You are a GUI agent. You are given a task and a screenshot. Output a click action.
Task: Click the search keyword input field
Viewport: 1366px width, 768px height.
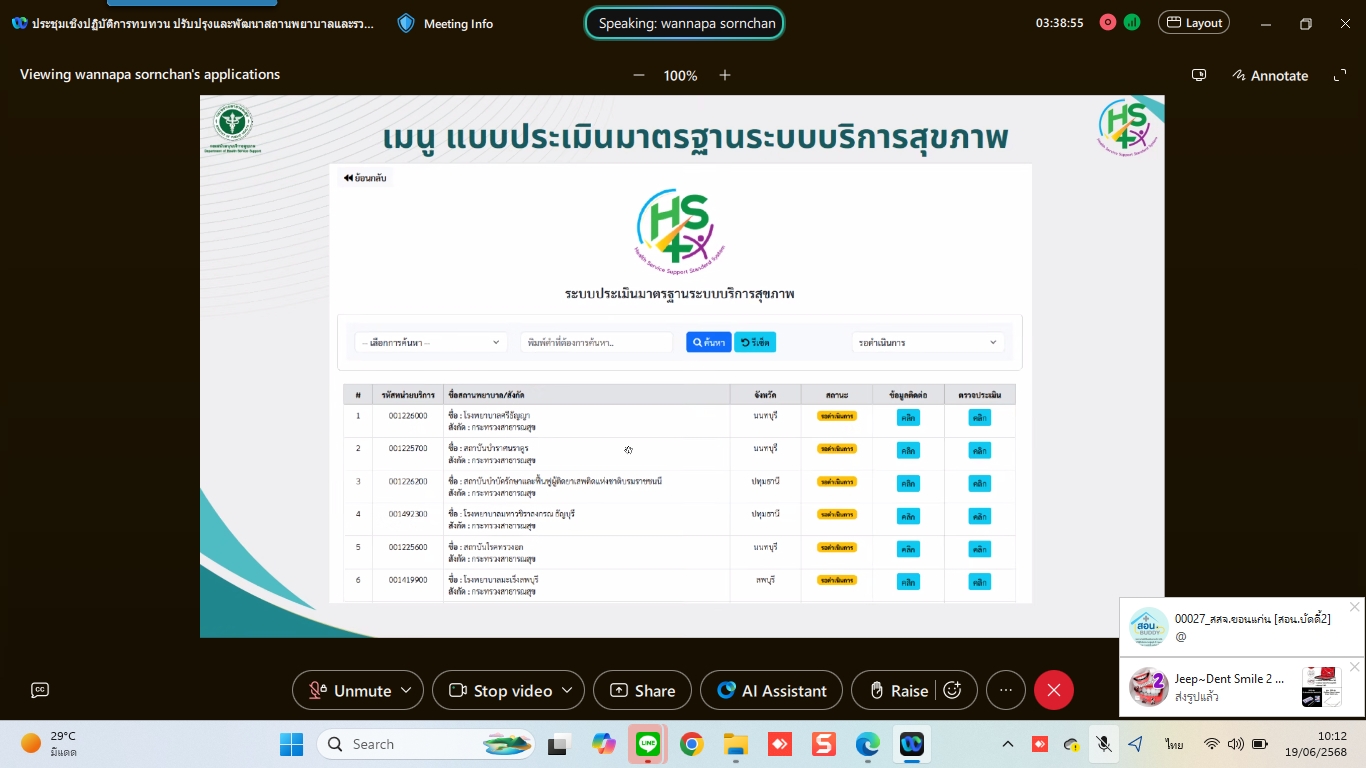(x=597, y=342)
